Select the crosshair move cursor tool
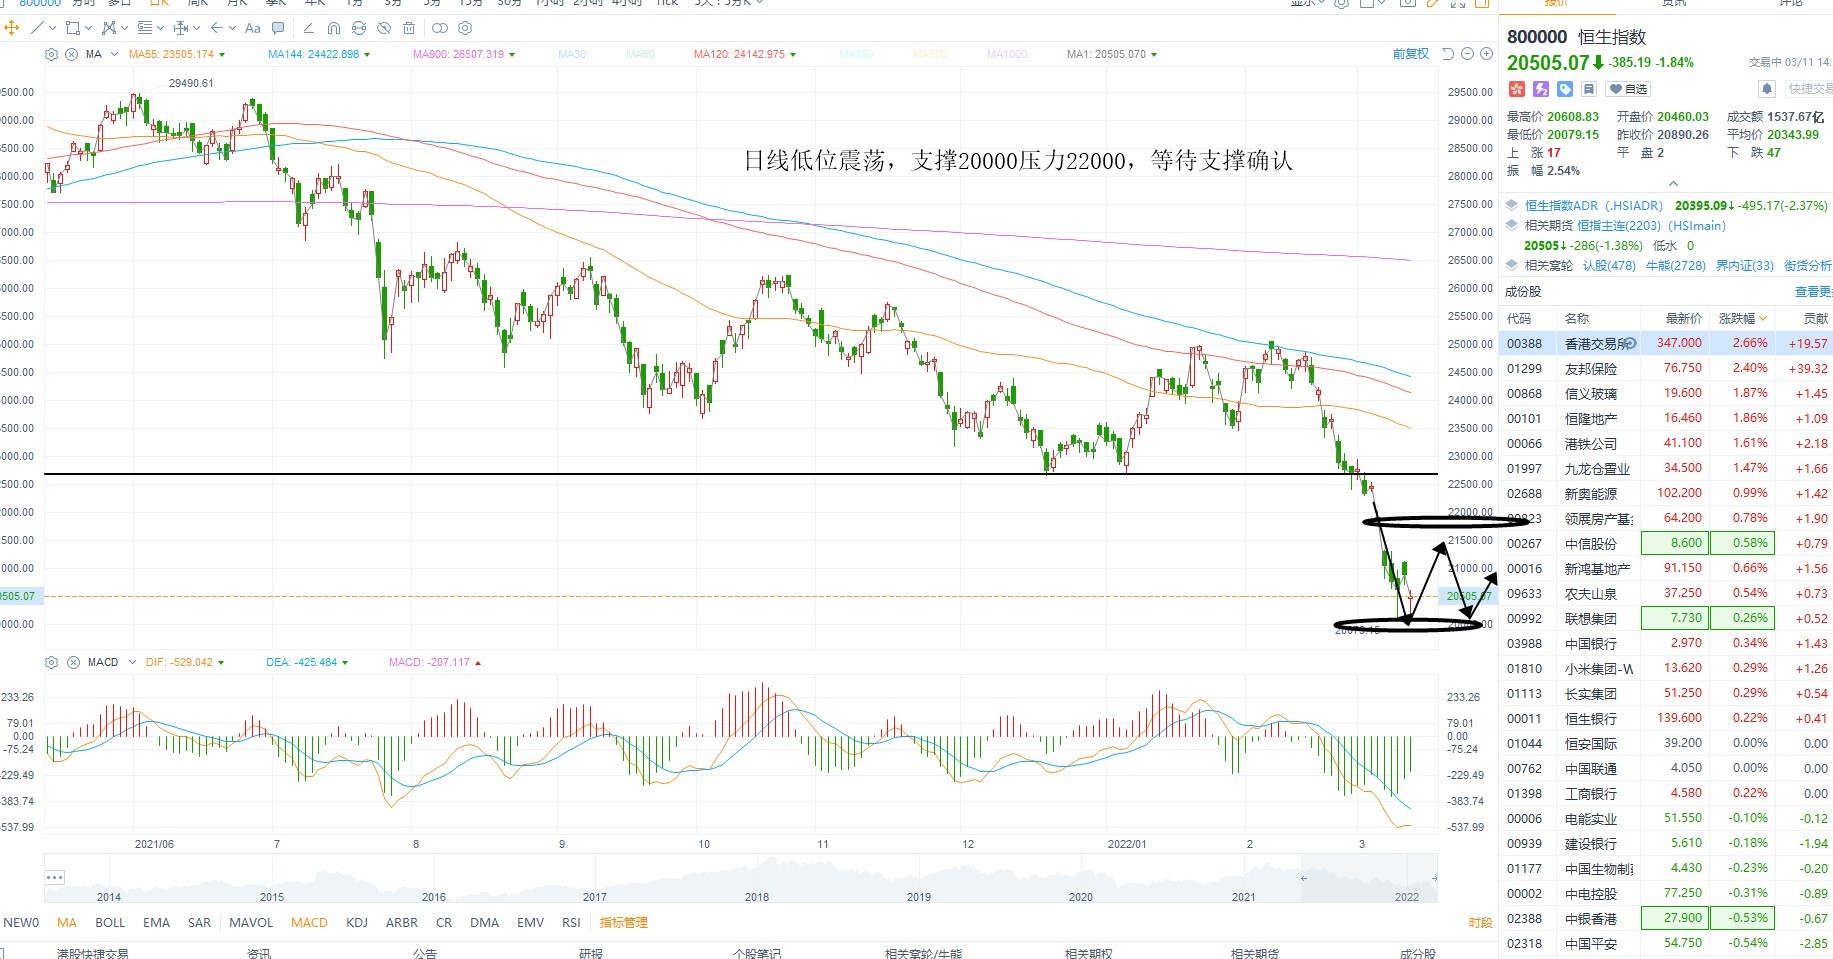This screenshot has height=959, width=1833. click(12, 28)
